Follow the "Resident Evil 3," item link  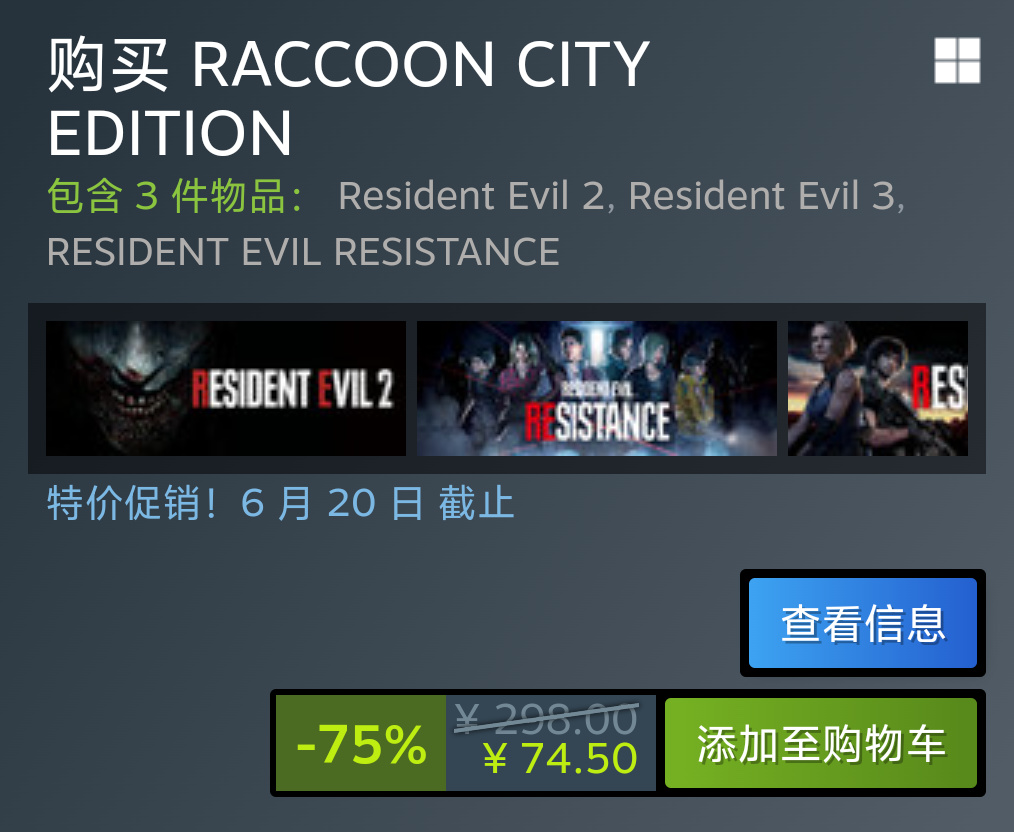pos(767,196)
